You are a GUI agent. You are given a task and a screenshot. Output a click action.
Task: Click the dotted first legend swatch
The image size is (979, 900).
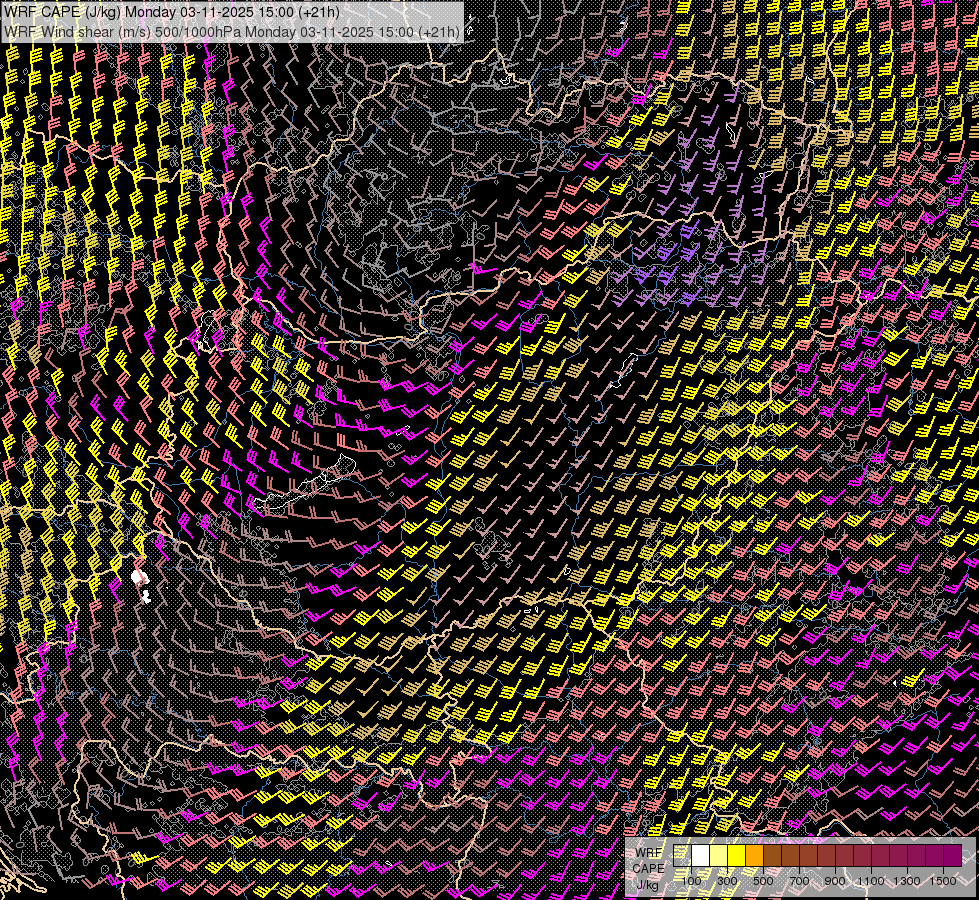click(x=683, y=856)
